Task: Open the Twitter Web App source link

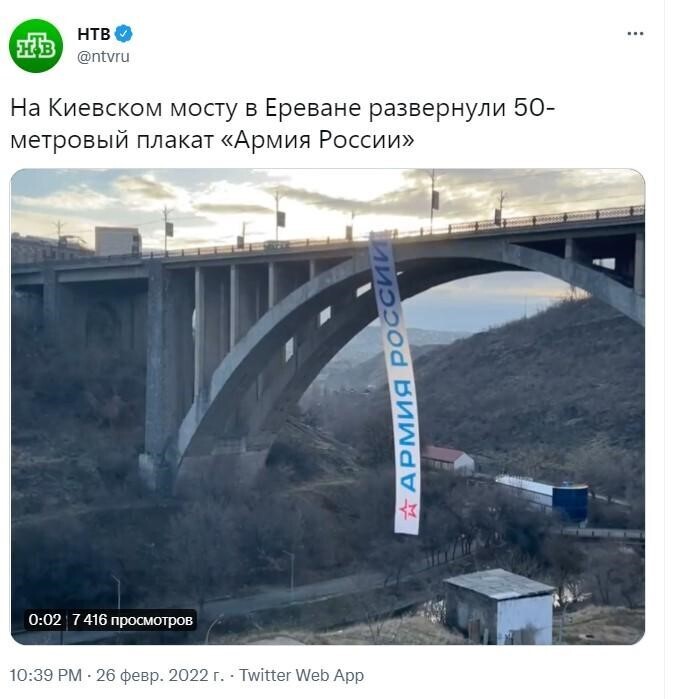Action: [301, 675]
